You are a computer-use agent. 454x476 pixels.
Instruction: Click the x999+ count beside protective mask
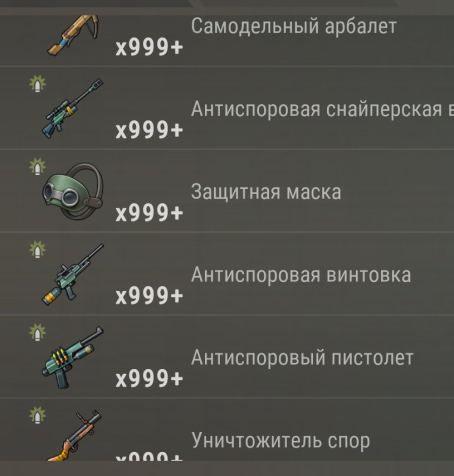[149, 213]
